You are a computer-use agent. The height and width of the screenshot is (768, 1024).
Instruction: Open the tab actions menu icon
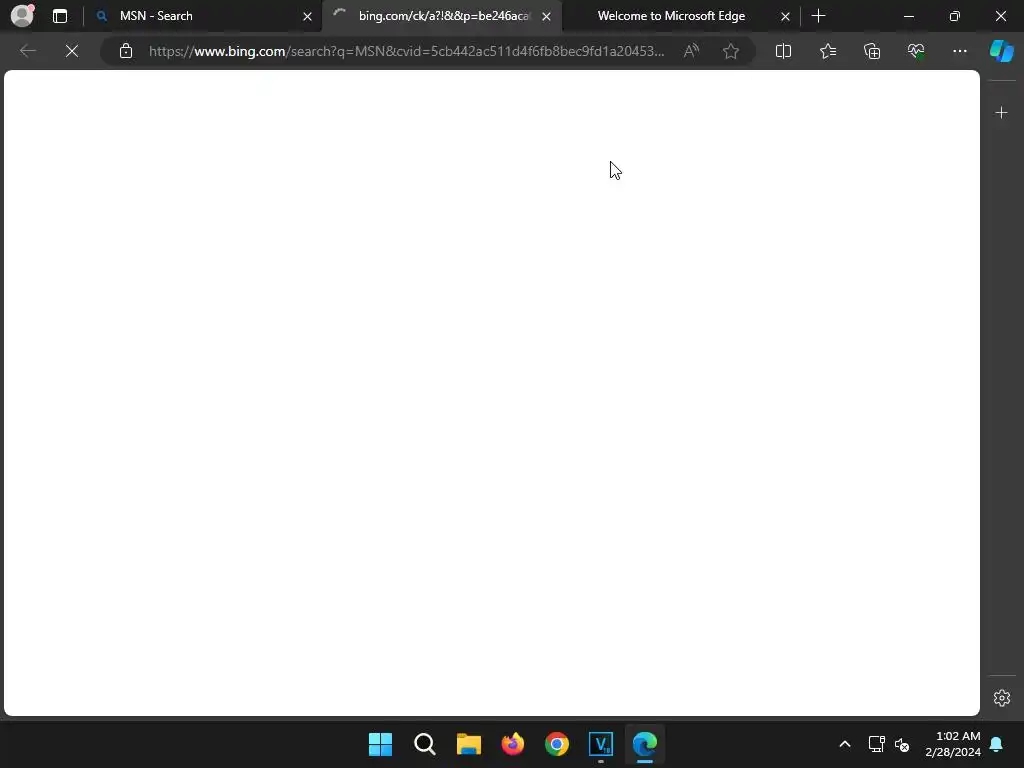point(59,16)
